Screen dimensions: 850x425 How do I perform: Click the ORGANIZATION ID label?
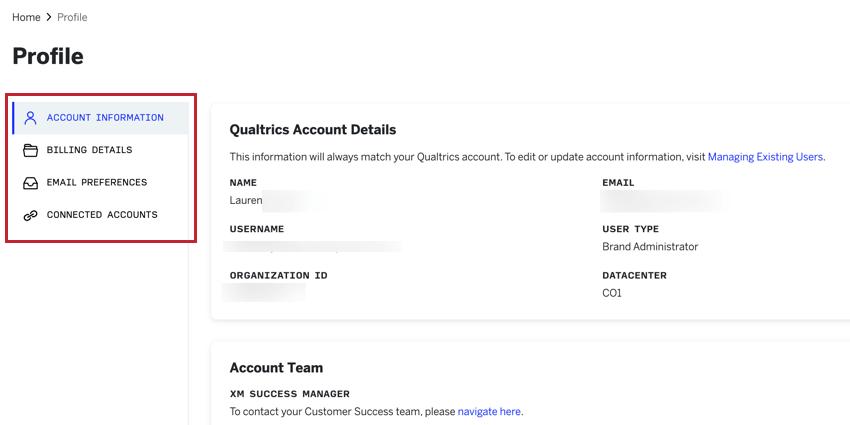click(x=278, y=275)
